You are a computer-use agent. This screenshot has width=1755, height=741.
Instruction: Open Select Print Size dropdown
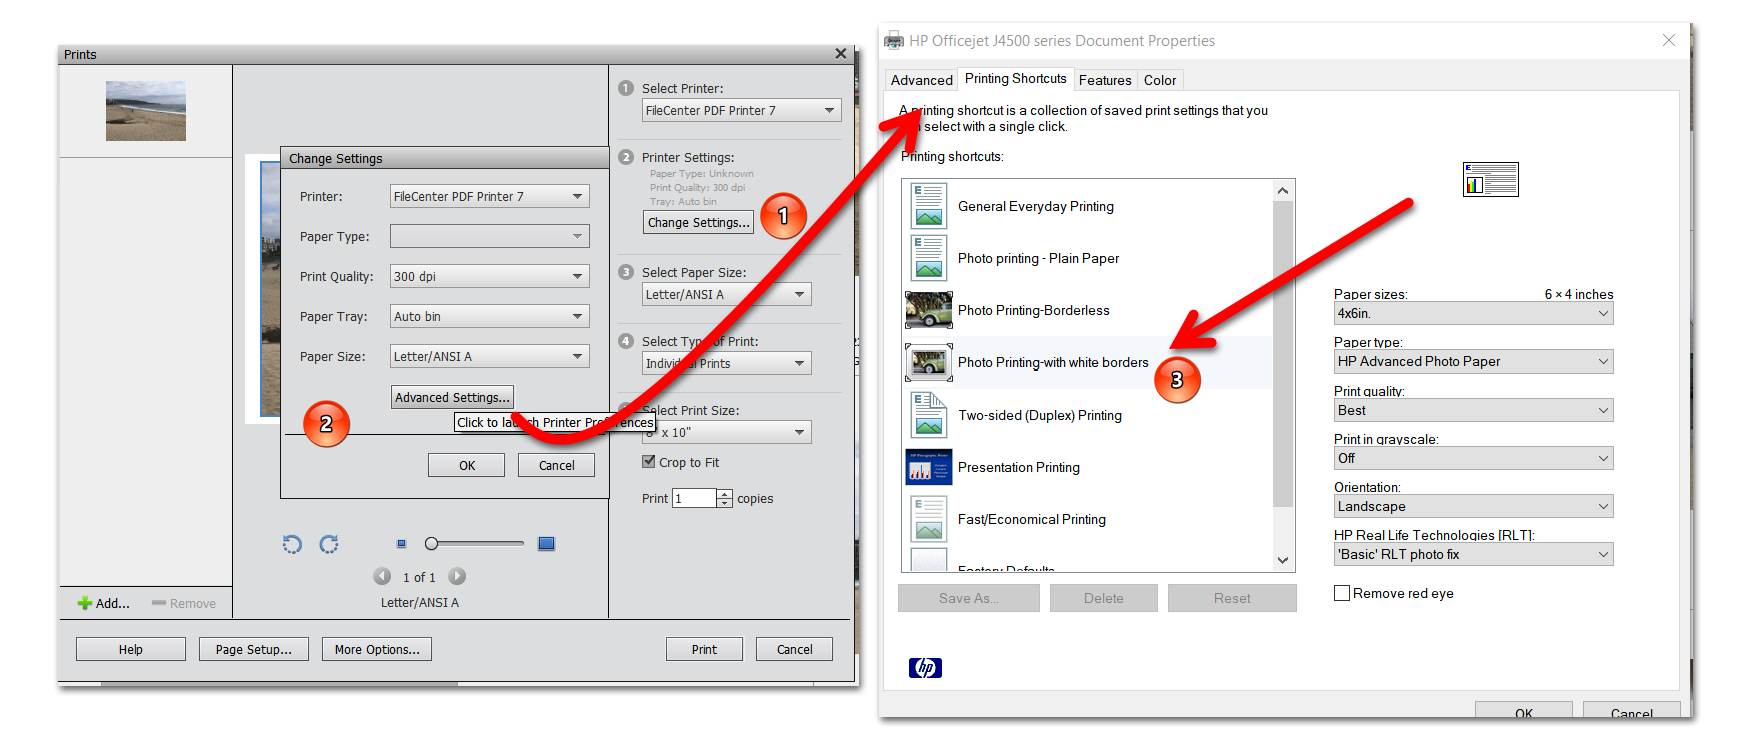[726, 432]
